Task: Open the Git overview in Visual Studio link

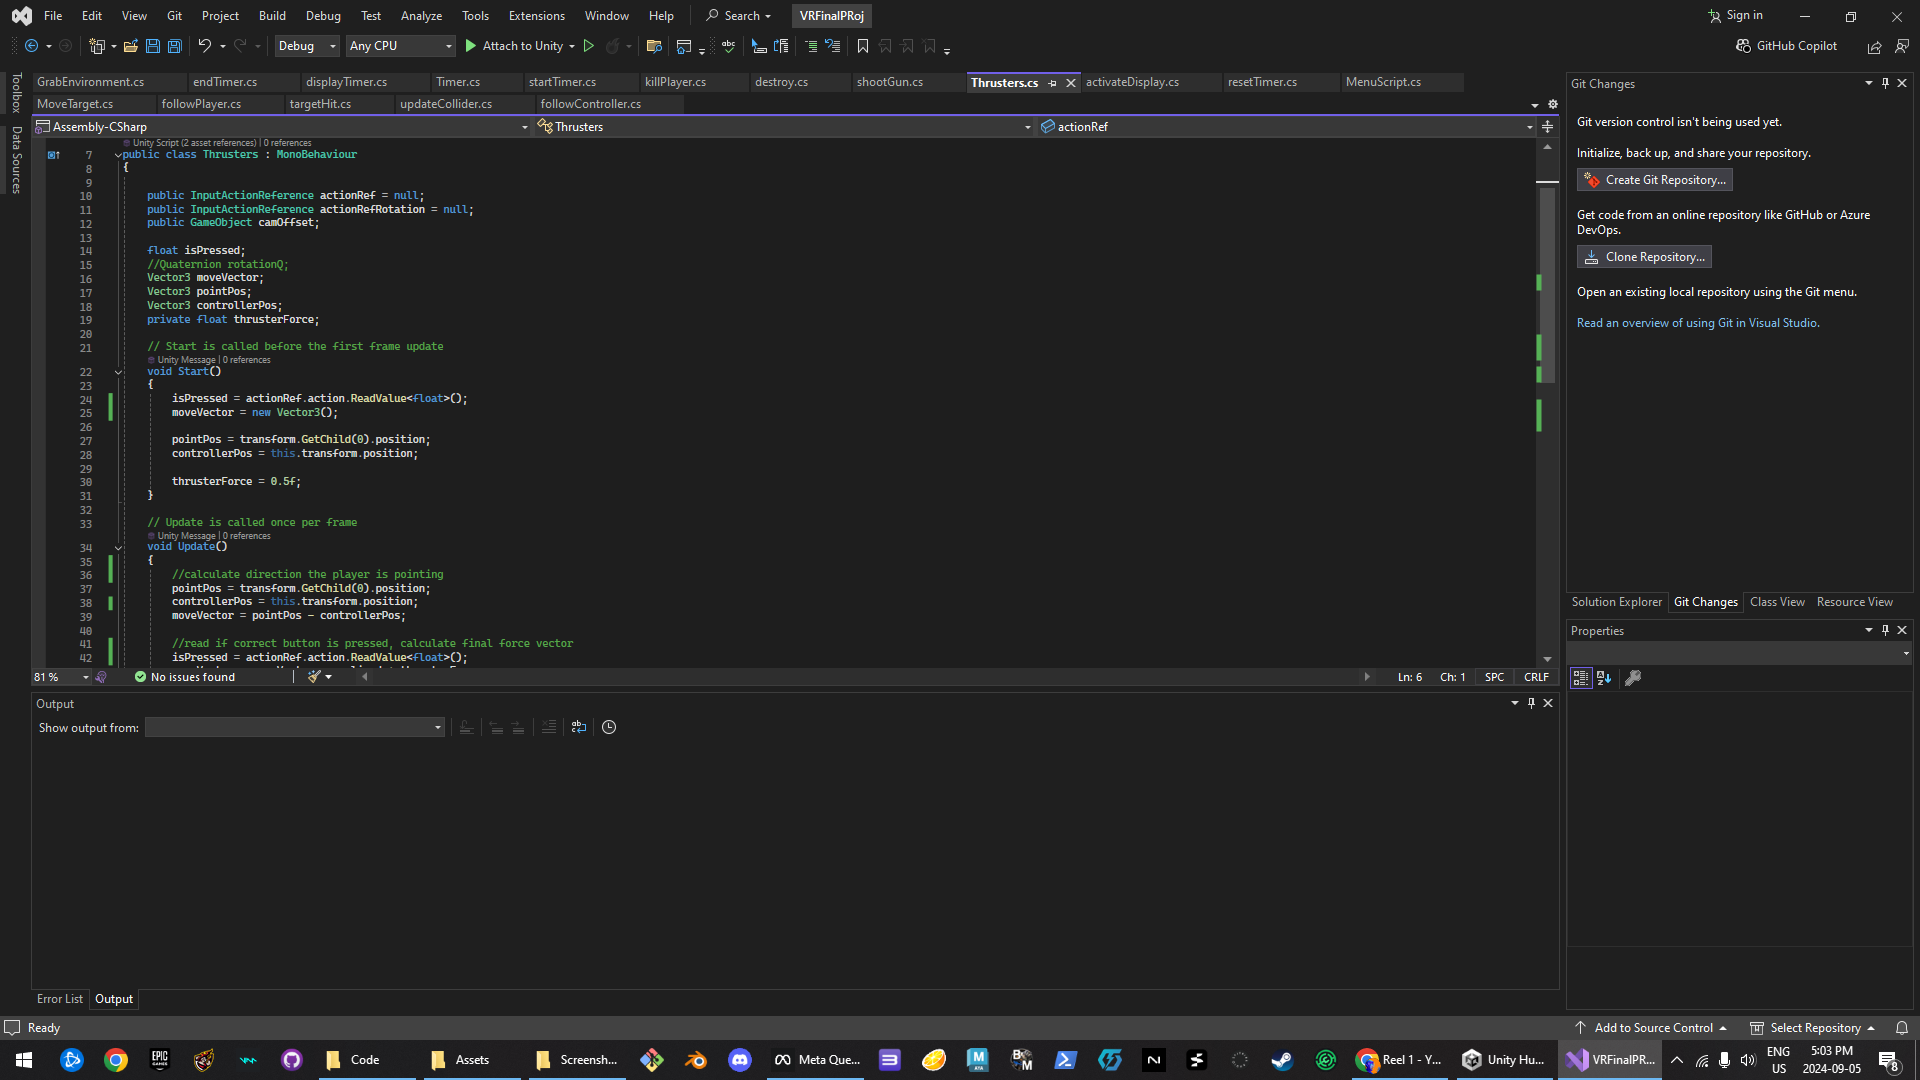Action: pos(1697,323)
